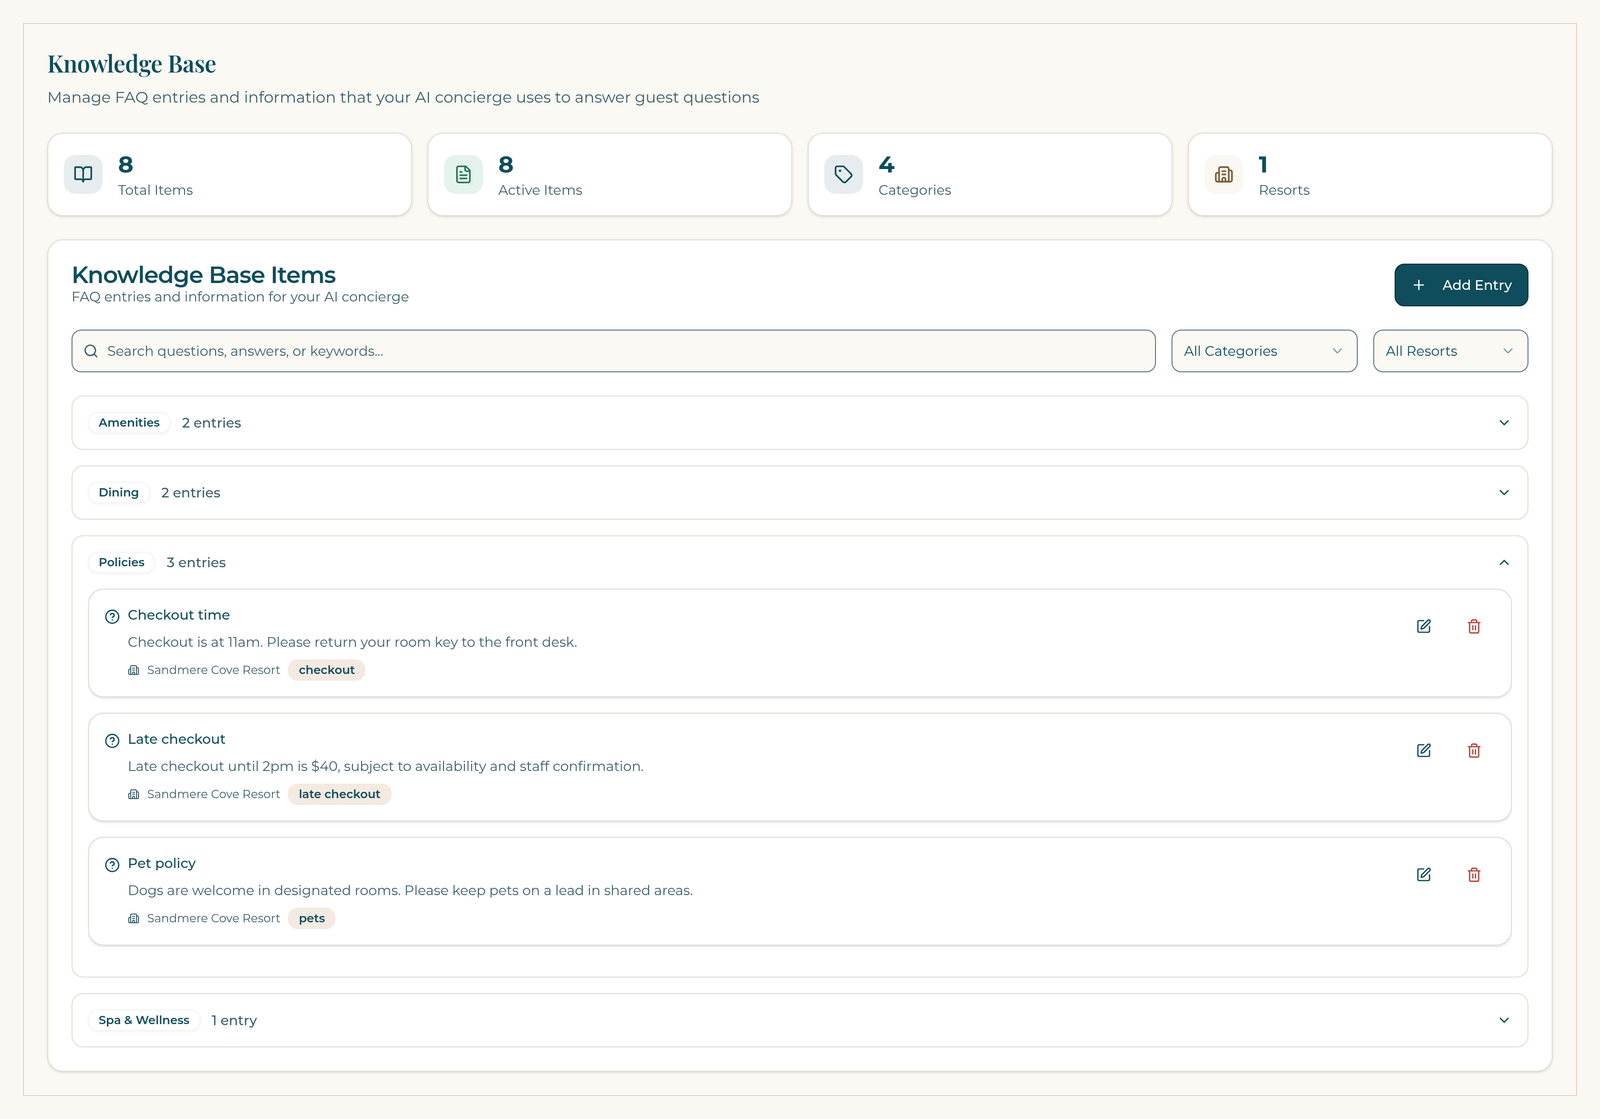Expand the Amenities category chevron

(x=1504, y=423)
